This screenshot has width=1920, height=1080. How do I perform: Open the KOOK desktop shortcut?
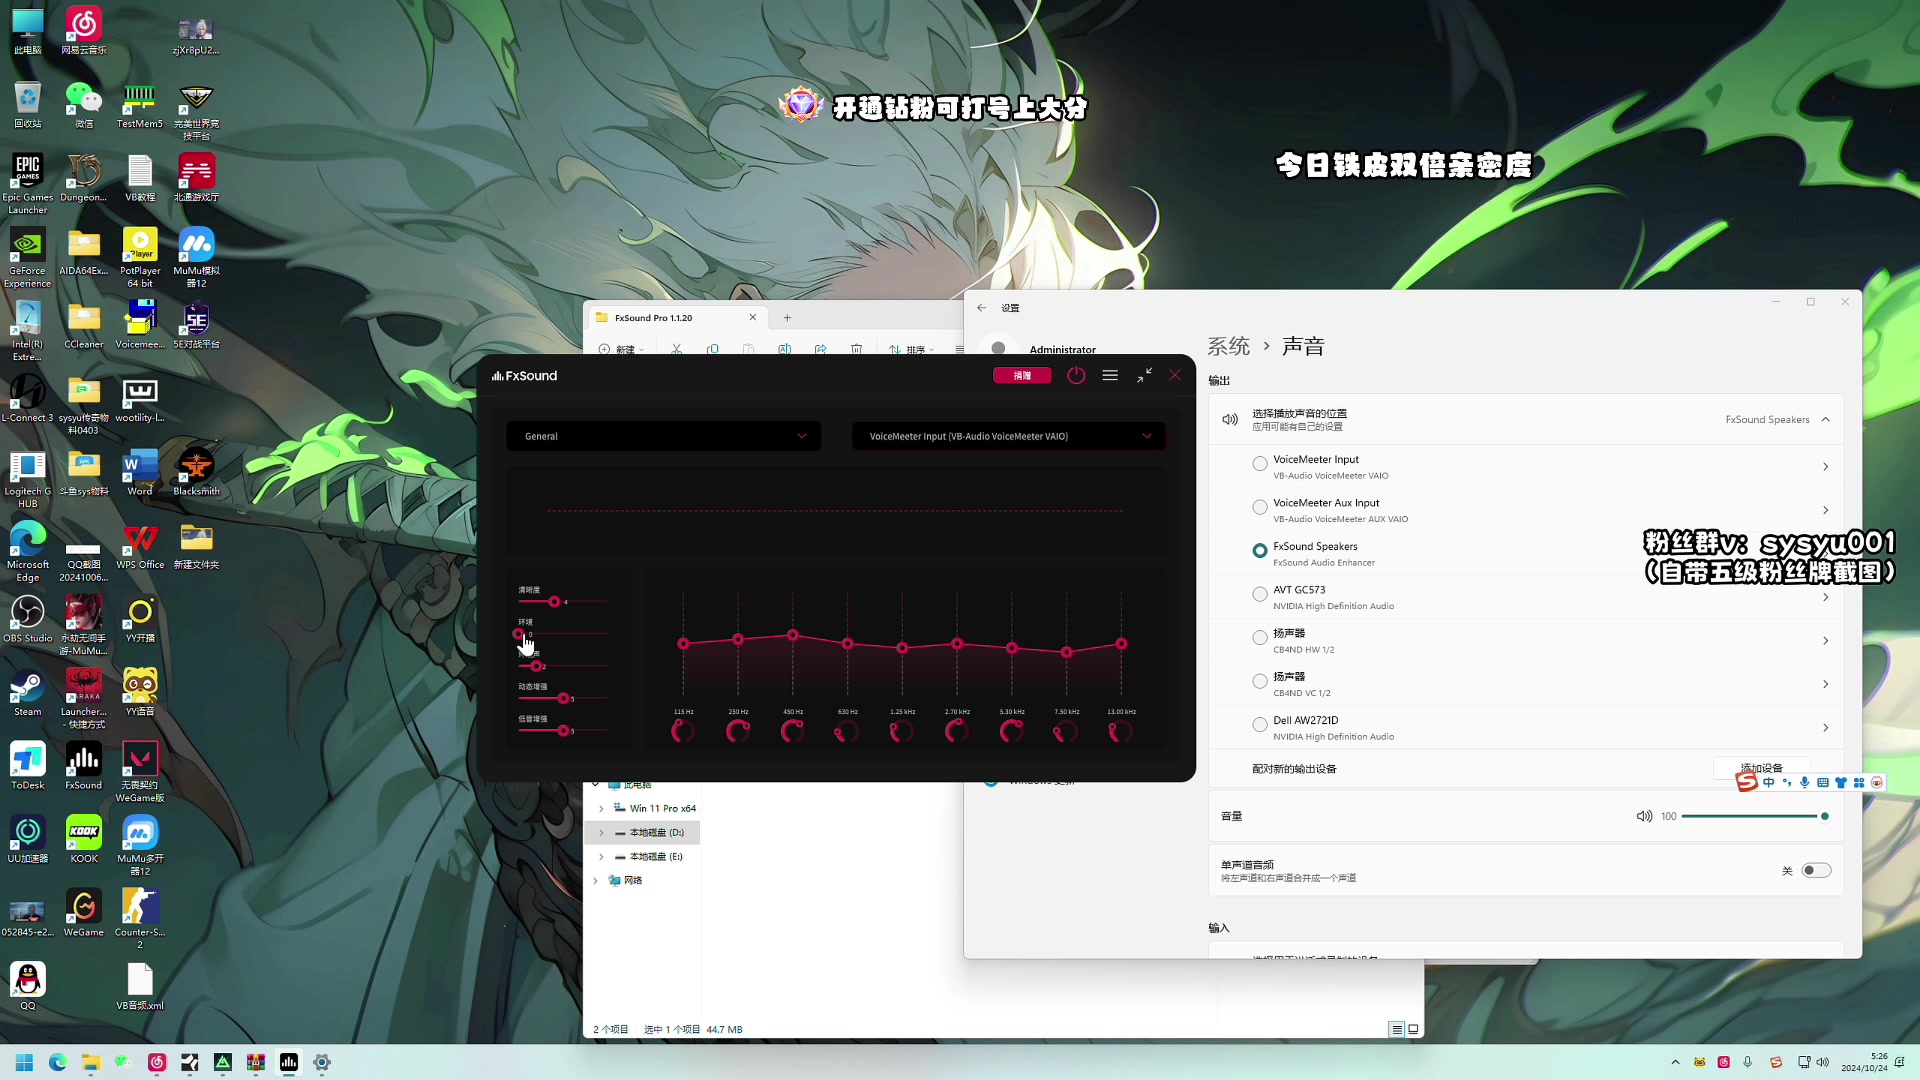[x=84, y=839]
